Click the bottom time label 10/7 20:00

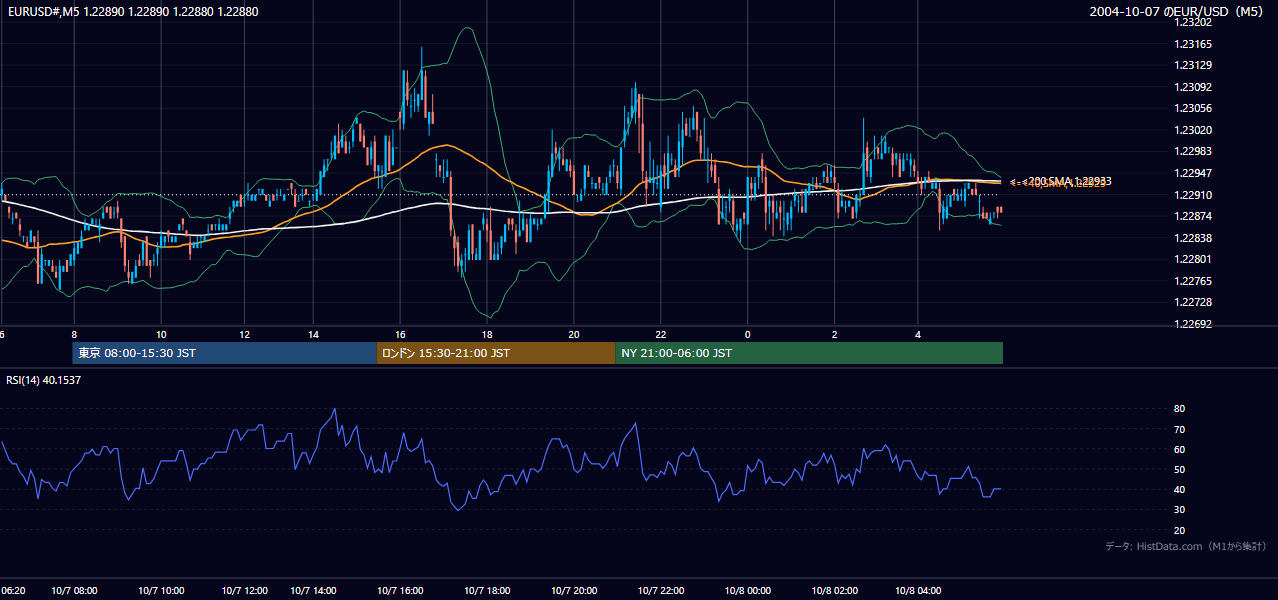coord(573,591)
